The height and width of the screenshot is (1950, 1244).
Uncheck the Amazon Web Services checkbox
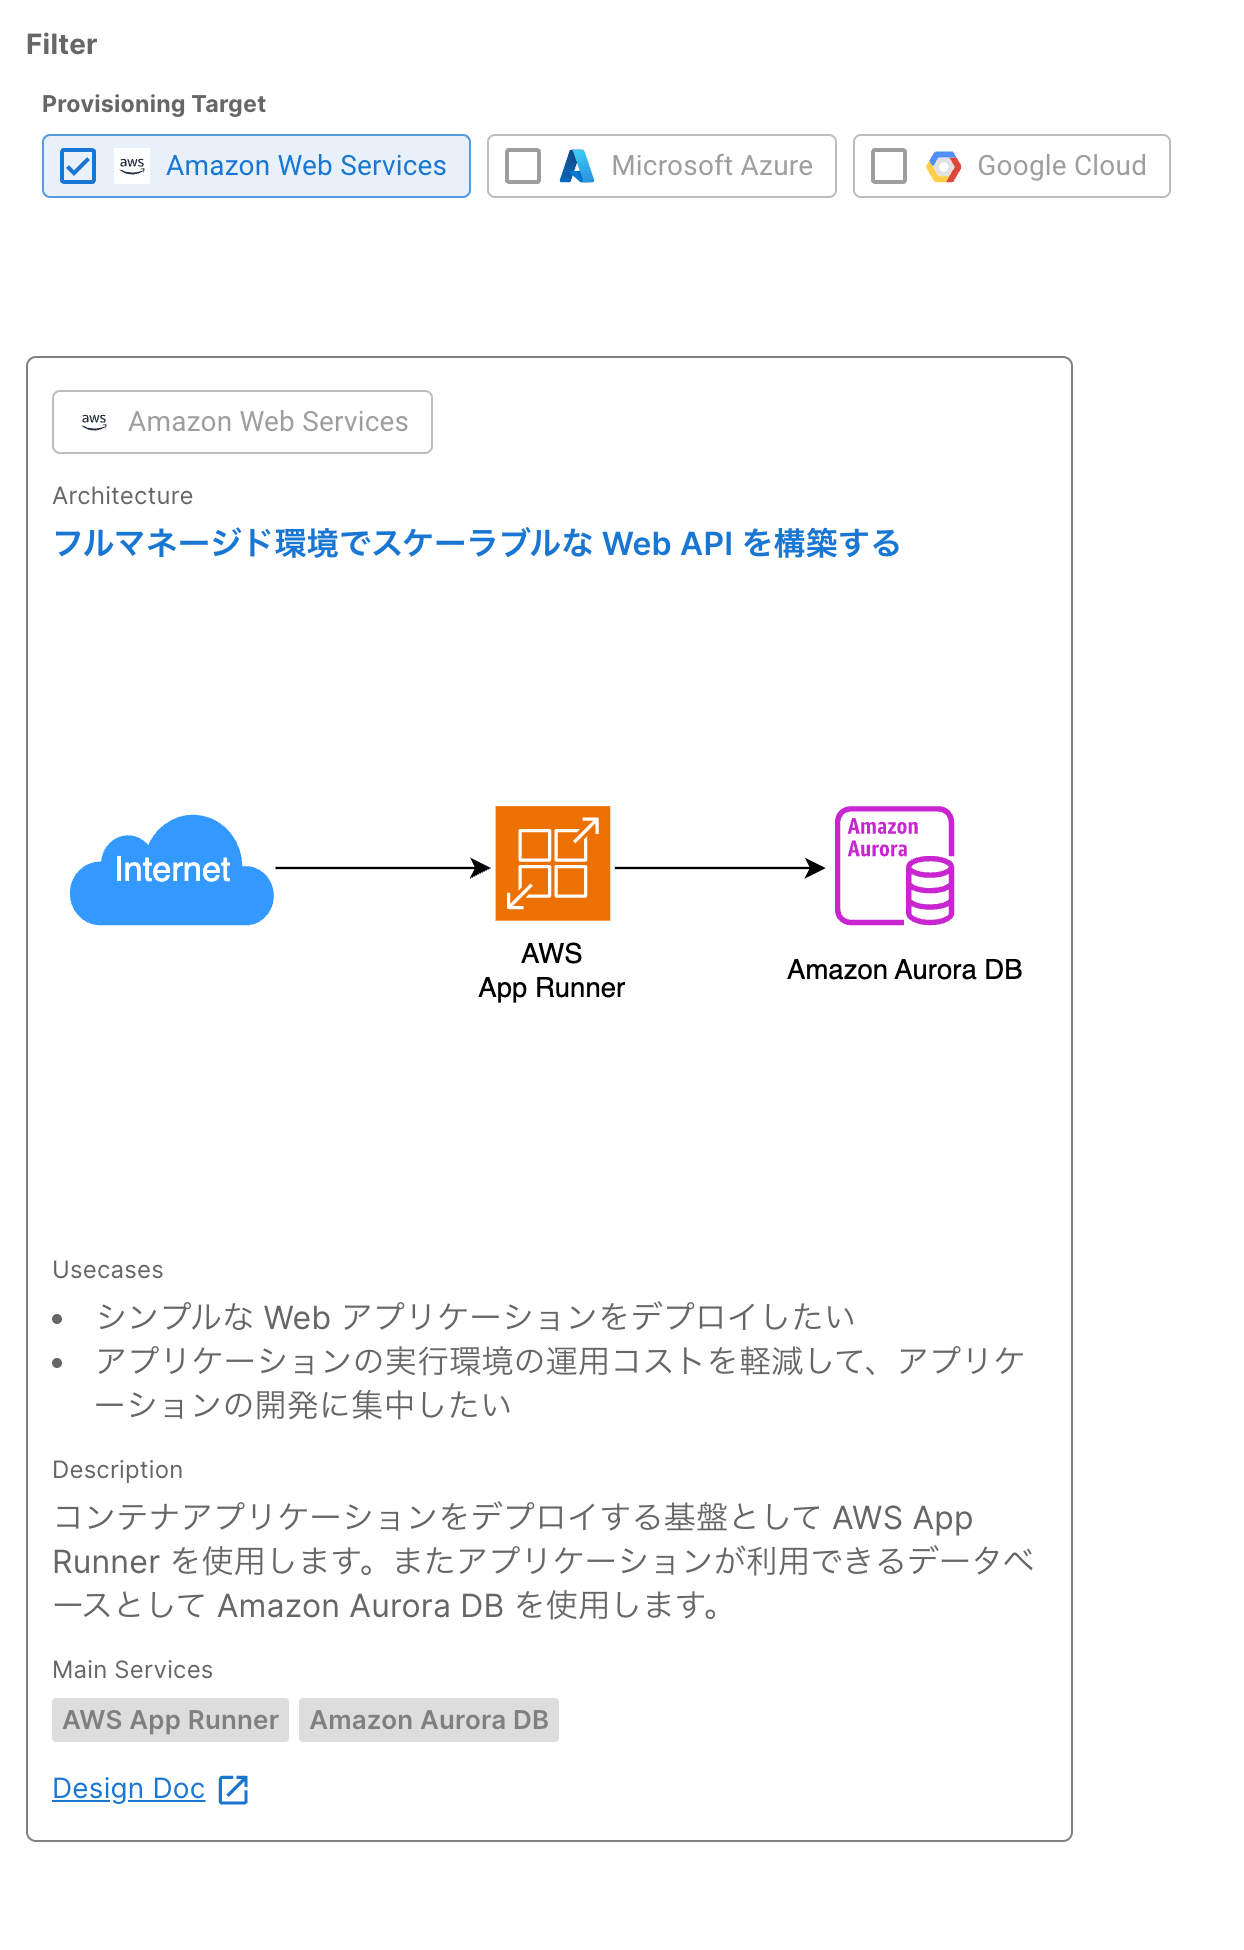point(78,166)
